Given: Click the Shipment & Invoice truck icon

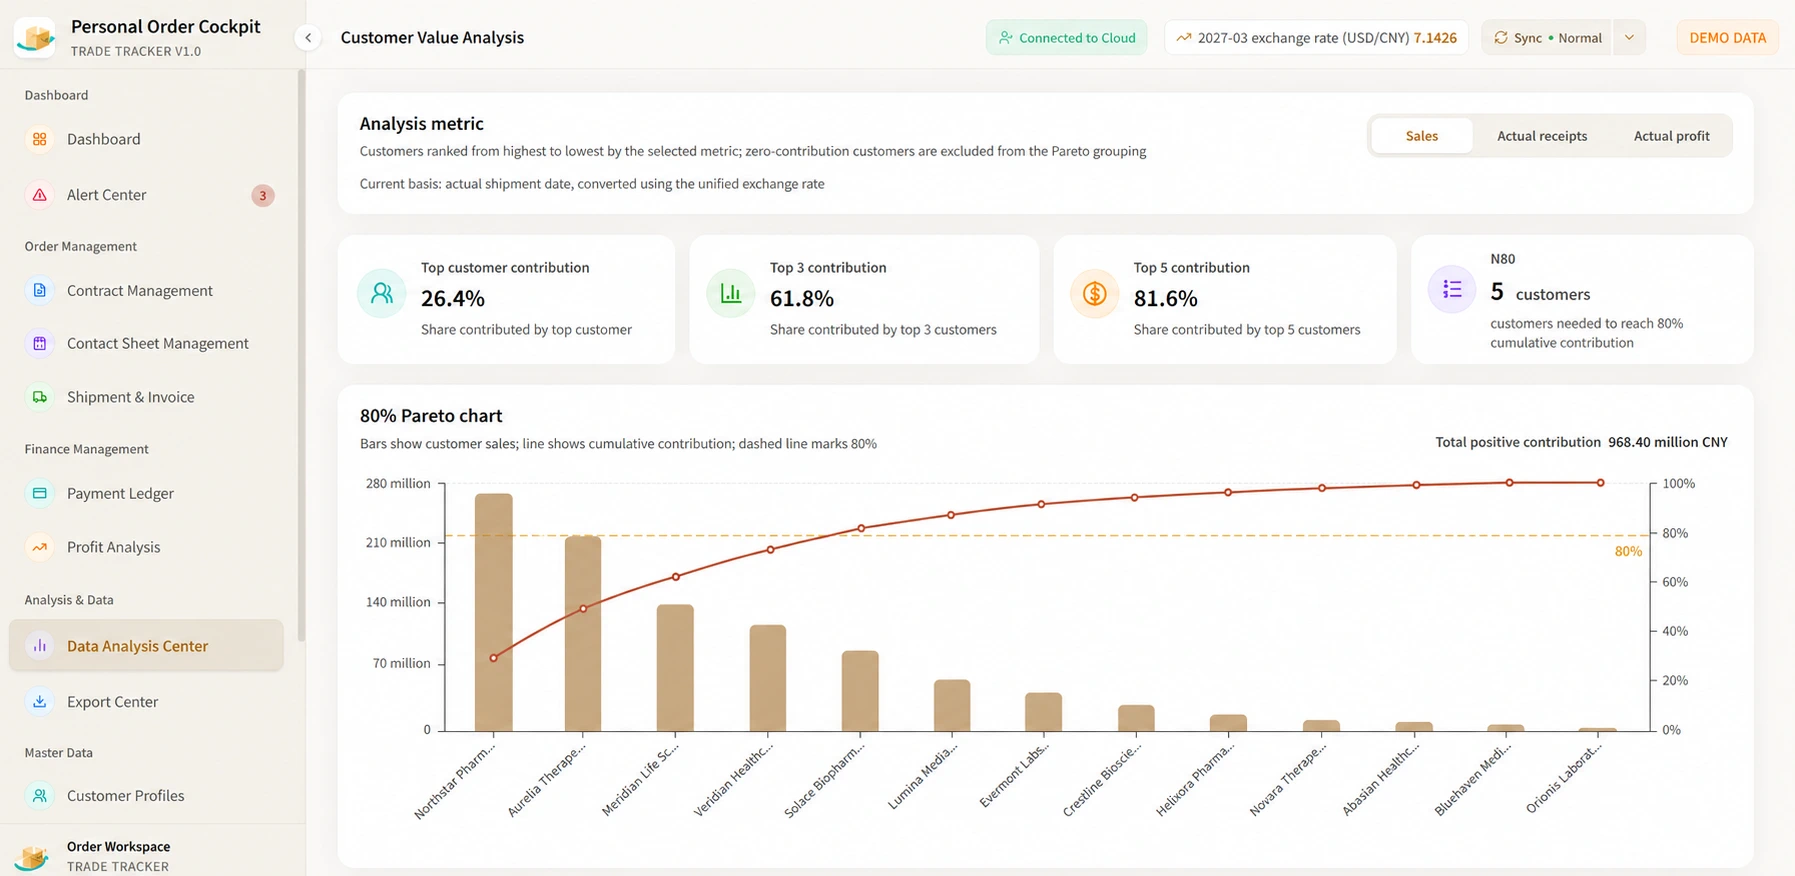Looking at the screenshot, I should coord(40,397).
